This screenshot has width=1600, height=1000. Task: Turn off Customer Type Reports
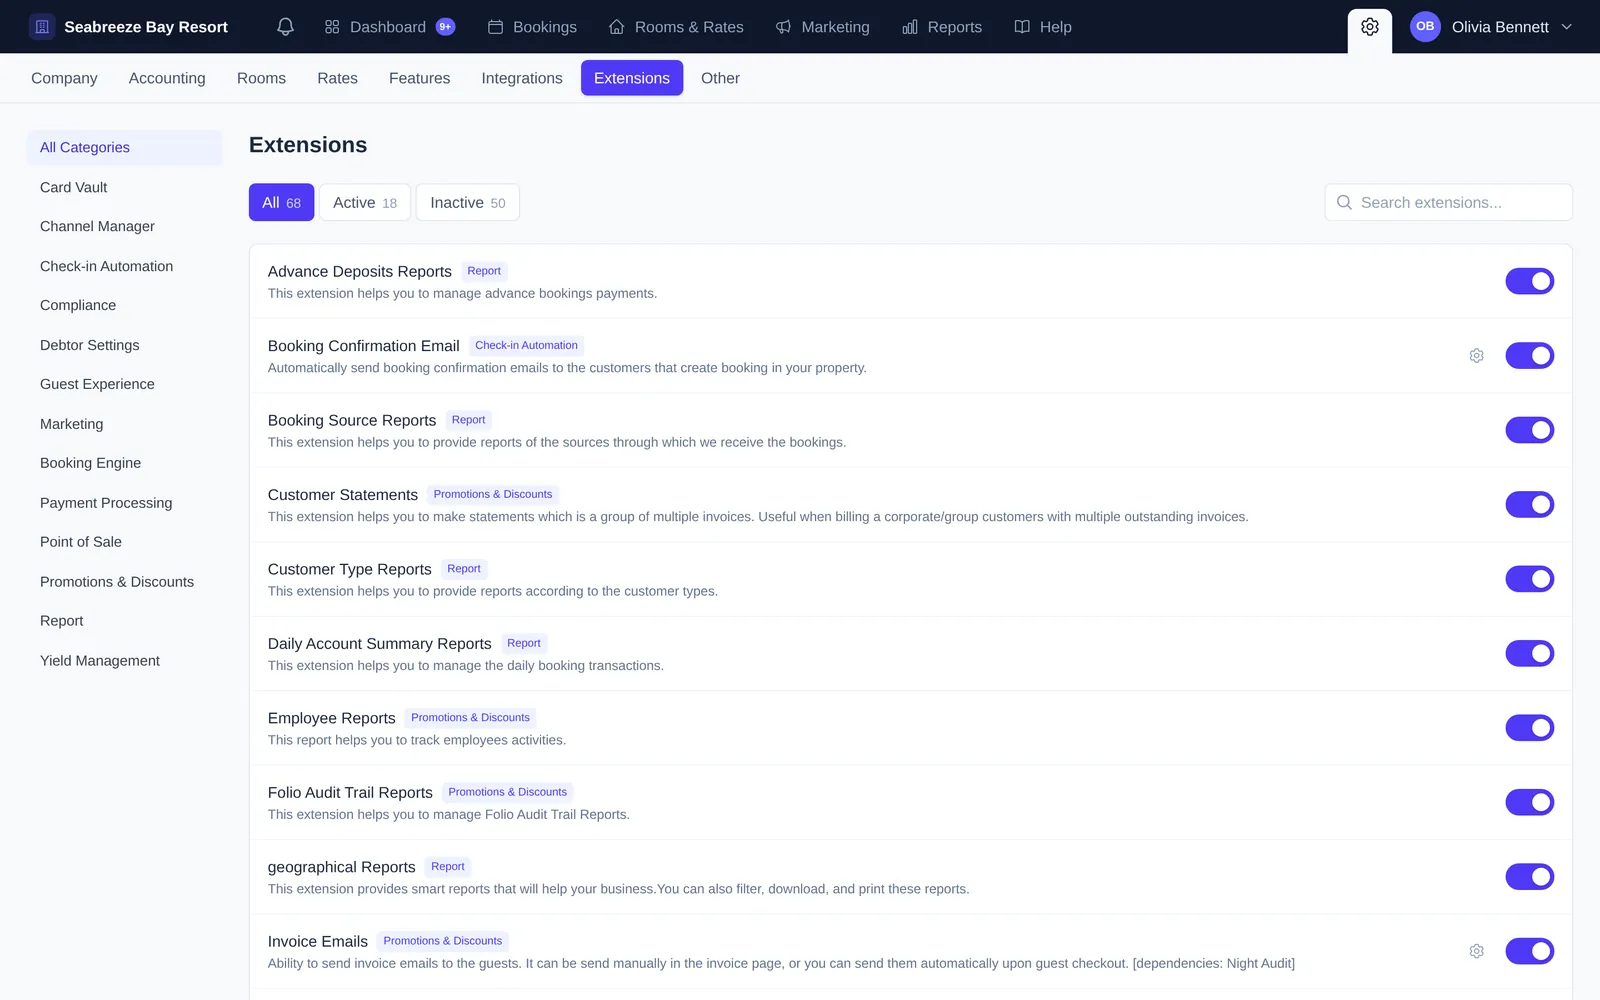tap(1529, 579)
